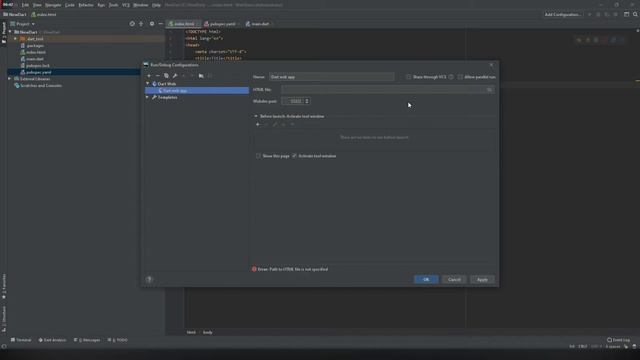Click body breadcrumb in editor

(207, 332)
